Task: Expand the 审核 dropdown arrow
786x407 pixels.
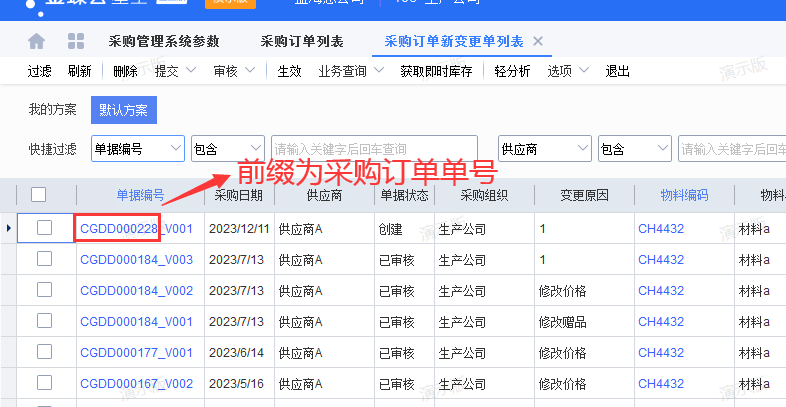Action: coord(250,71)
